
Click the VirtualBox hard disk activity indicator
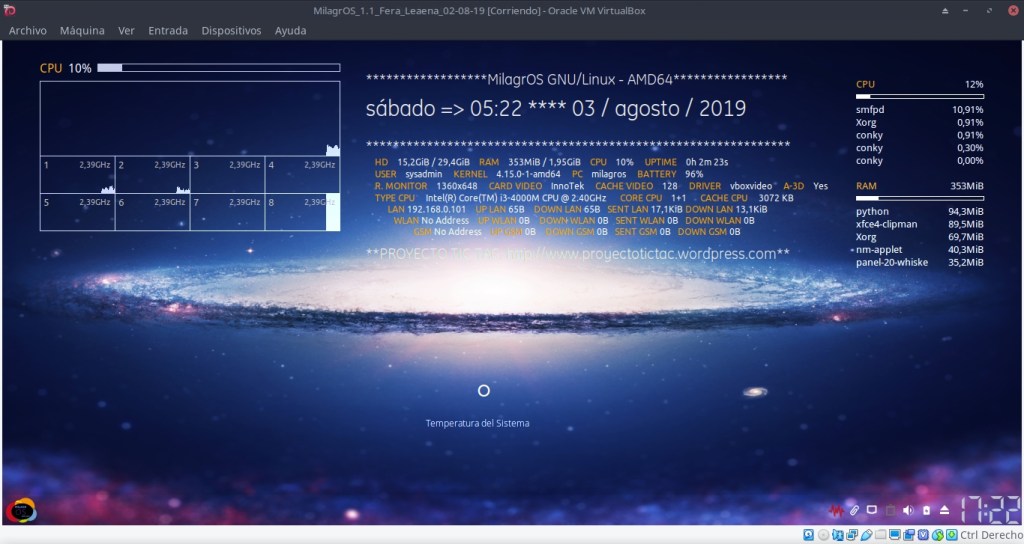[808, 535]
